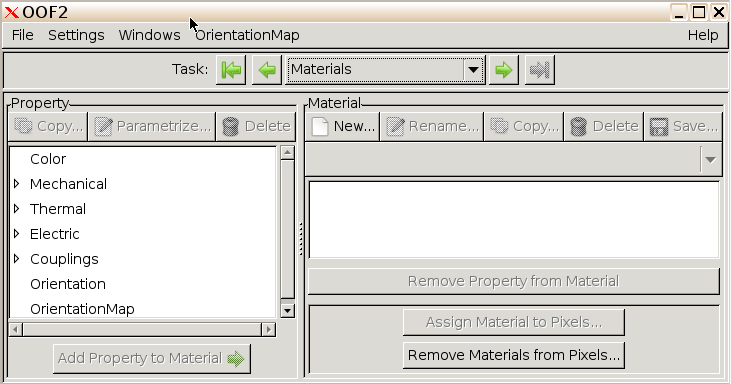Click Copy in the Material panel

click(x=524, y=126)
